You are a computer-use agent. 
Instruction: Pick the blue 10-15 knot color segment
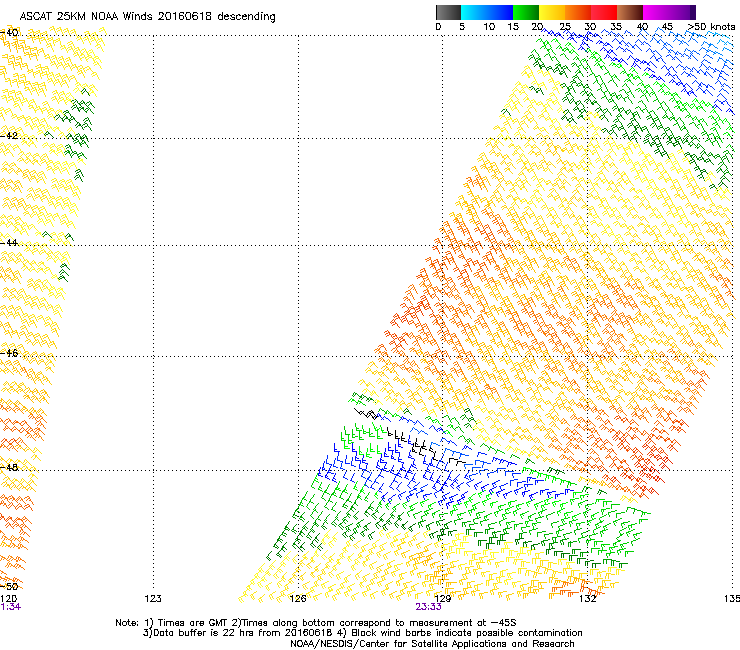[x=500, y=12]
